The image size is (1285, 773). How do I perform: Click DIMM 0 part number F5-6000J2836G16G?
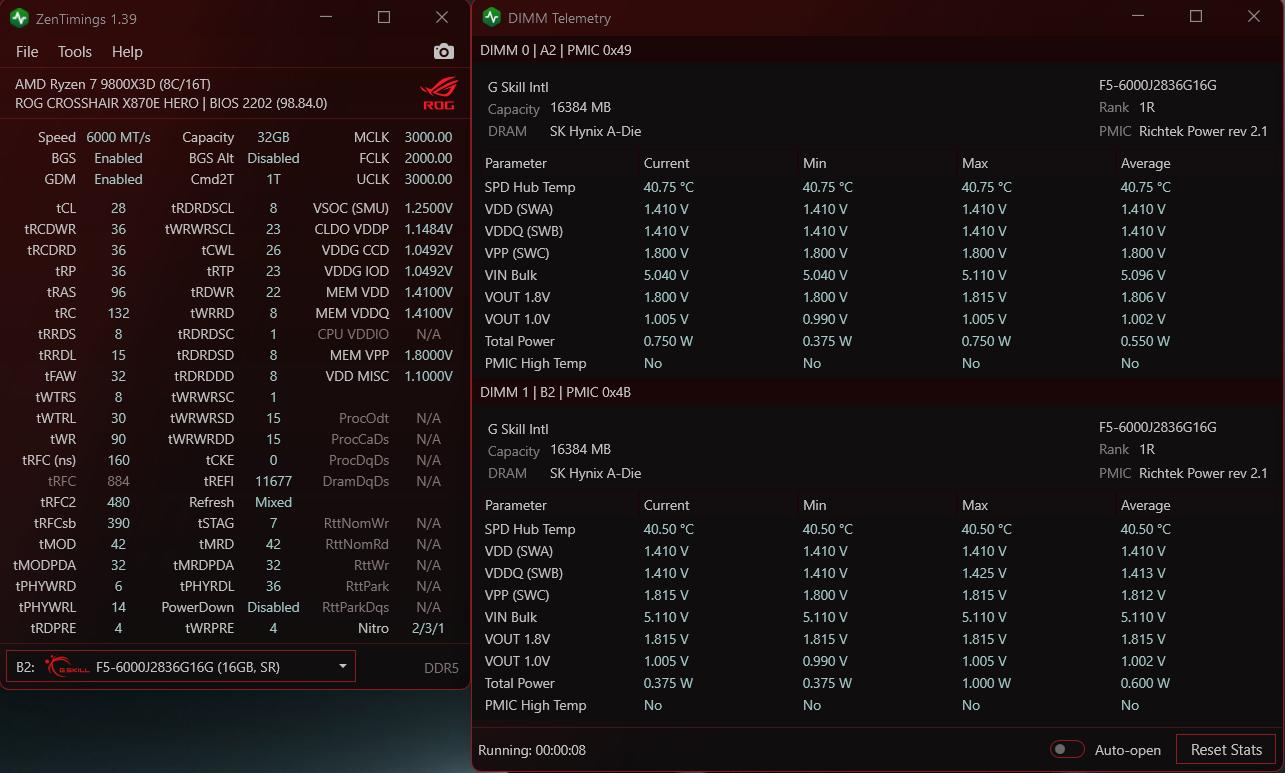(x=1157, y=85)
